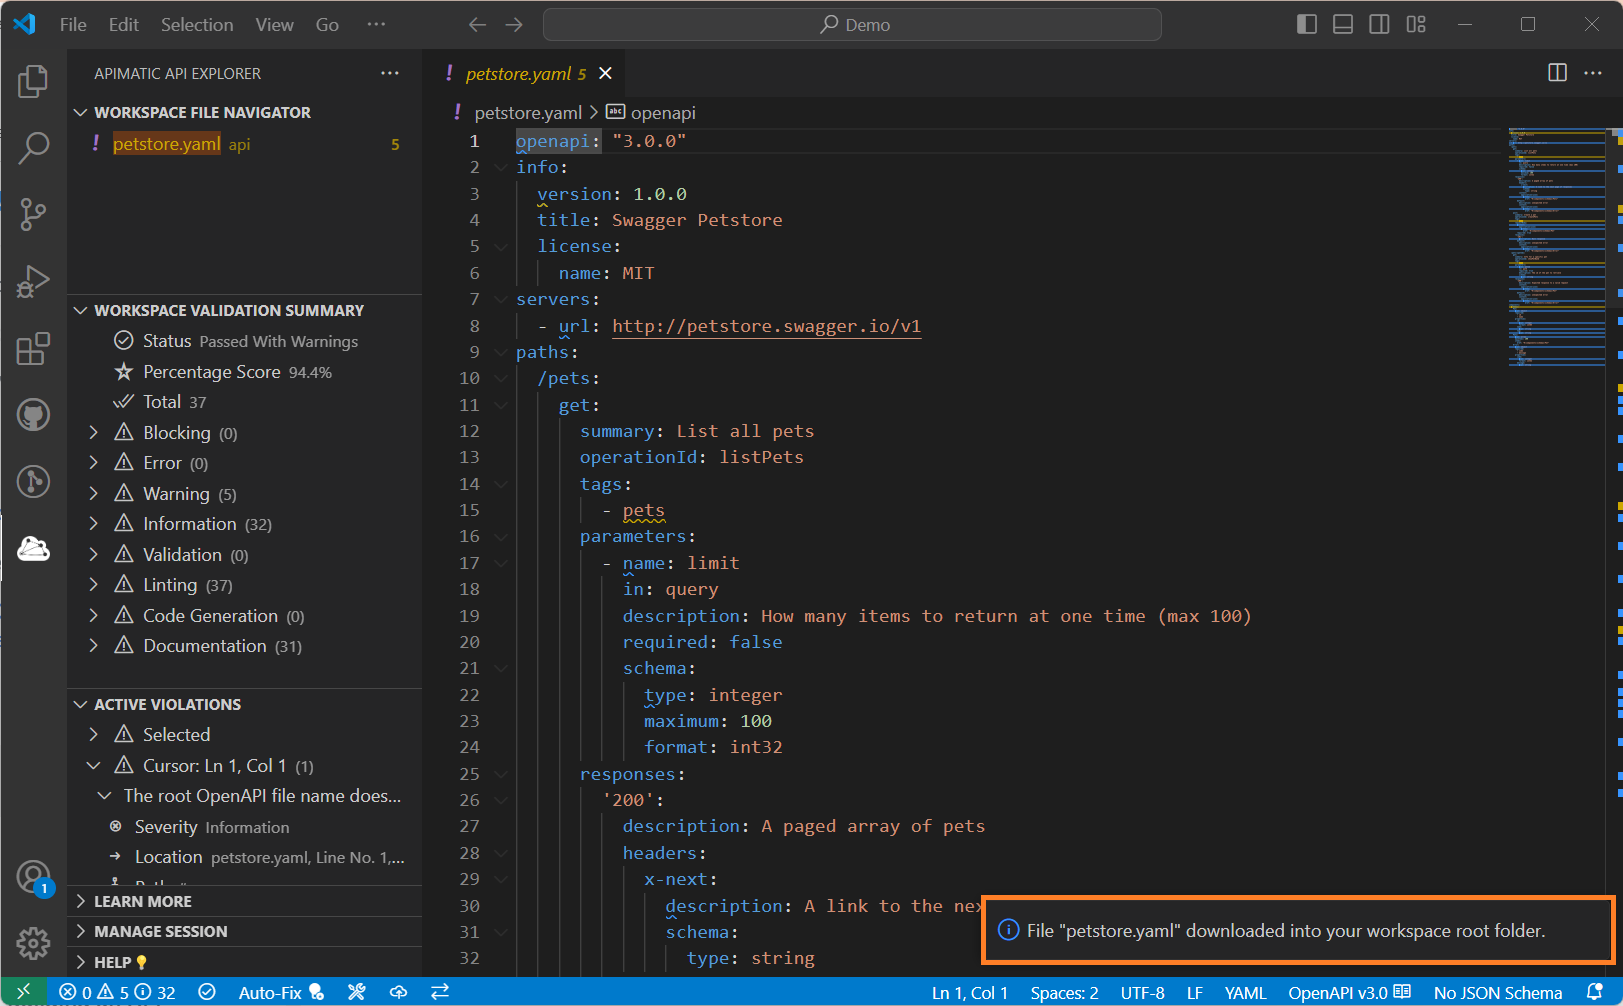Close the petstore.yaml tab

click(x=605, y=73)
